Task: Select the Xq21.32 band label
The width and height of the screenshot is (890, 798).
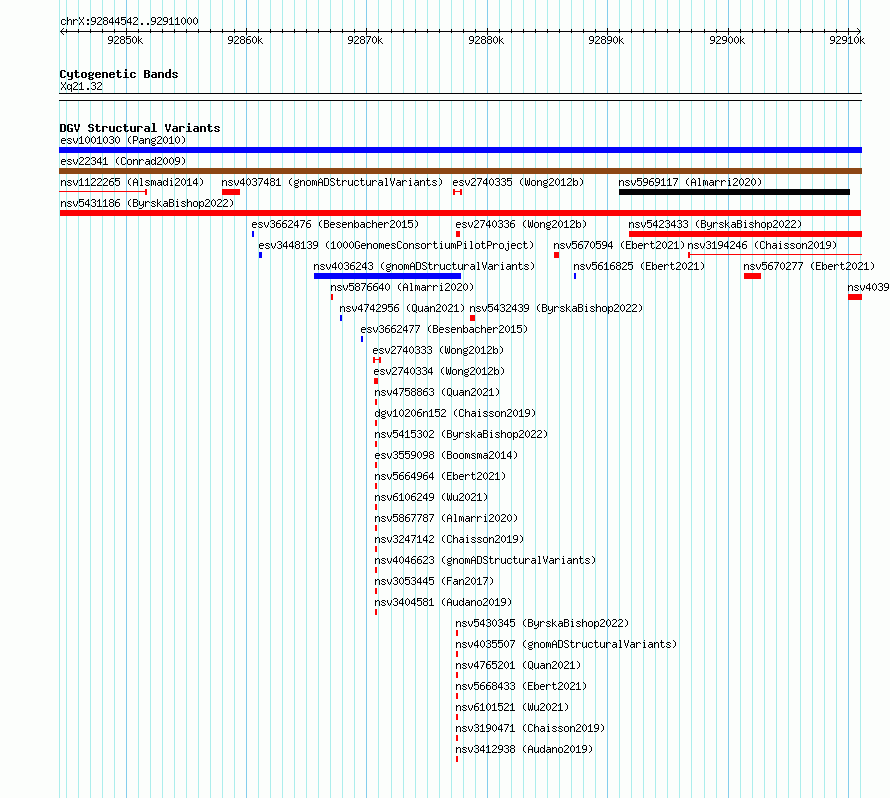Action: (x=81, y=86)
